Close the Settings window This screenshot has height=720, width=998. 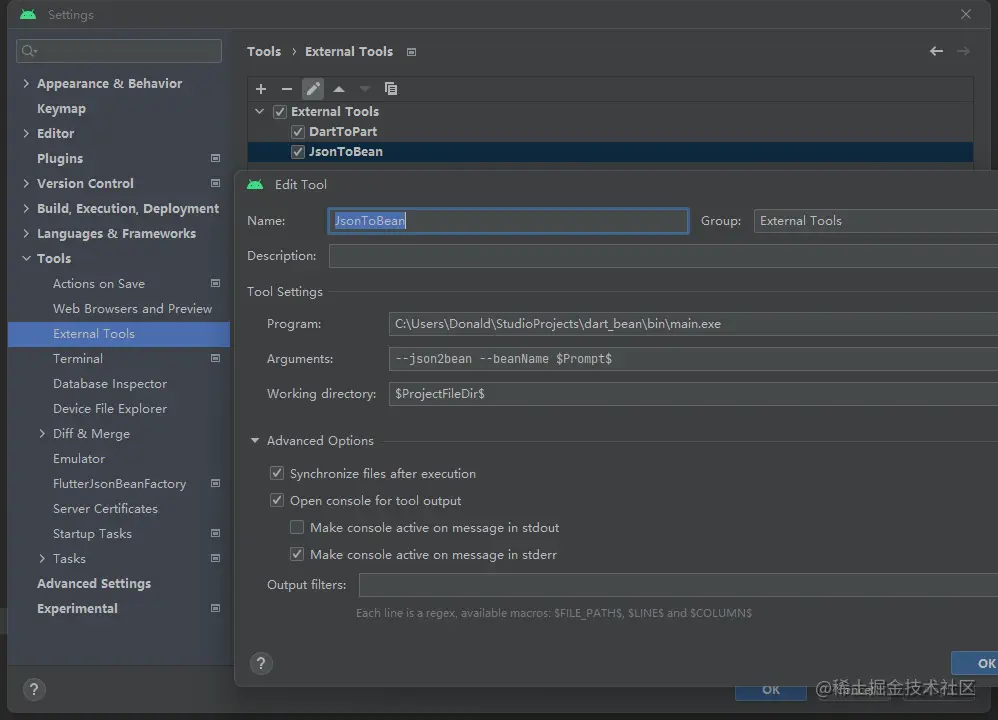pos(966,14)
